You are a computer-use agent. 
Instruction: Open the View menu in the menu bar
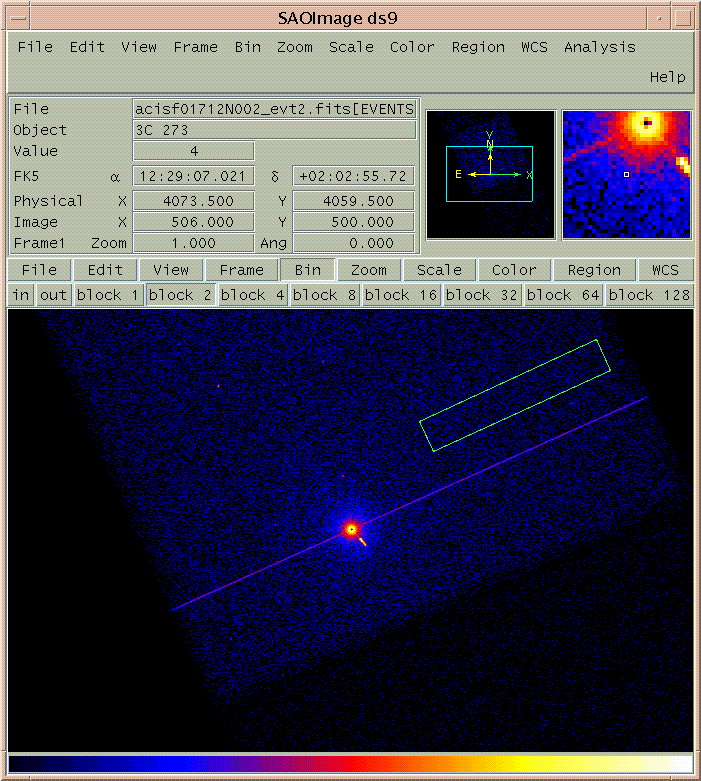coord(139,47)
